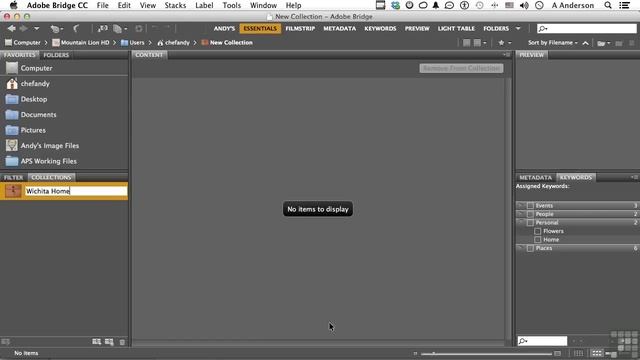This screenshot has width=640, height=360.
Task: Open the COLLECTIONS panel tab
Action: coord(51,178)
